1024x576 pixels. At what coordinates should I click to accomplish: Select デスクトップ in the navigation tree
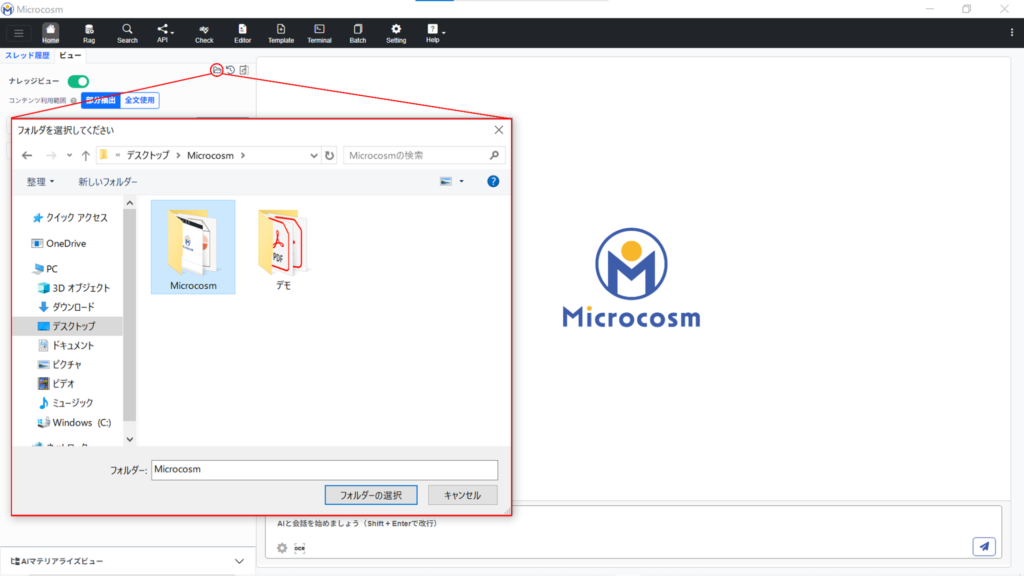[67, 326]
